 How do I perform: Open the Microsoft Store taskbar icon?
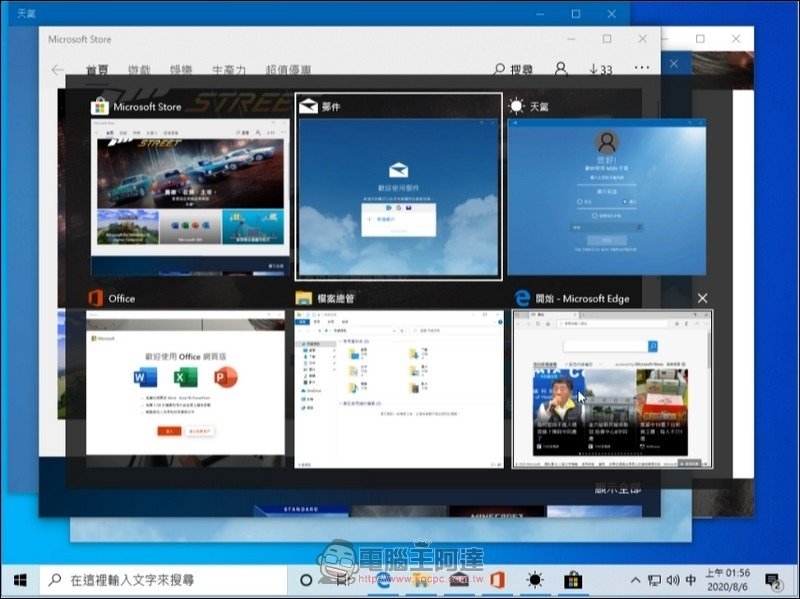point(575,580)
